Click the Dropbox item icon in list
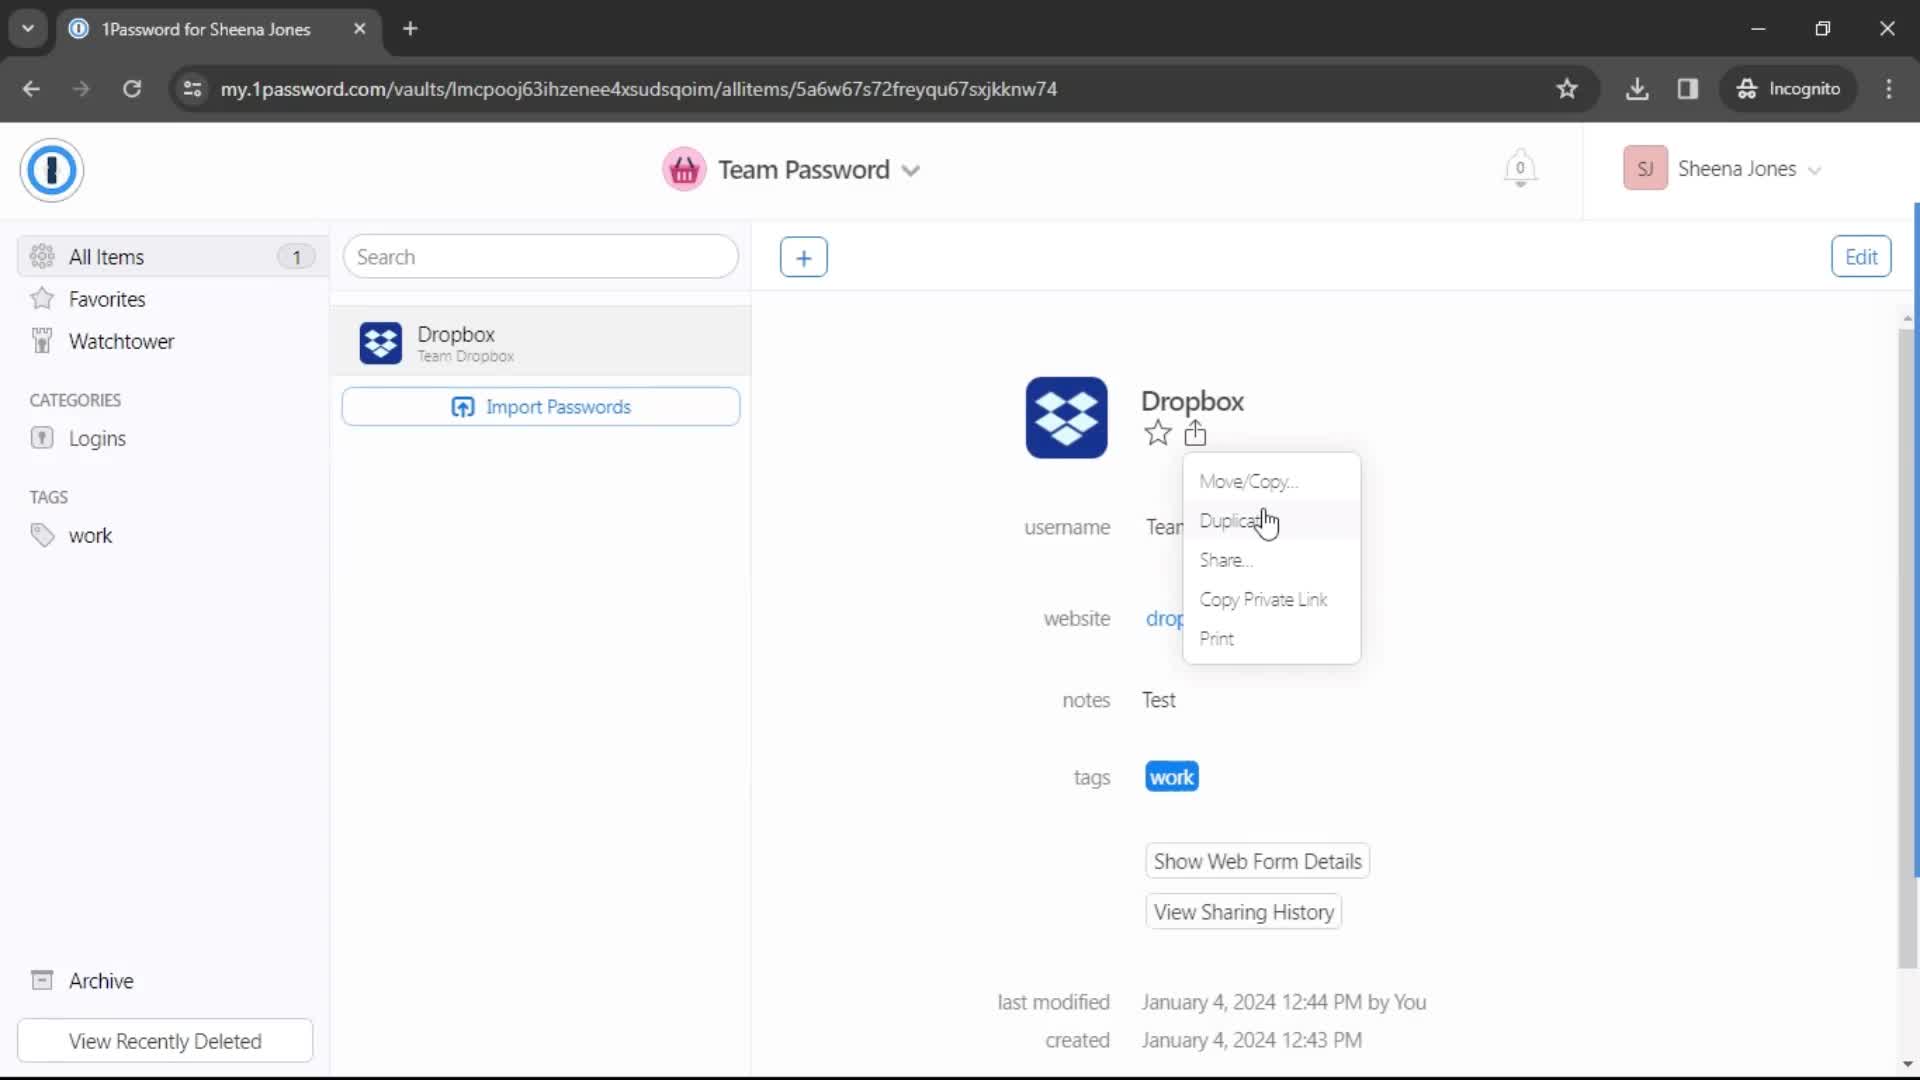1920x1080 pixels. pyautogui.click(x=380, y=343)
